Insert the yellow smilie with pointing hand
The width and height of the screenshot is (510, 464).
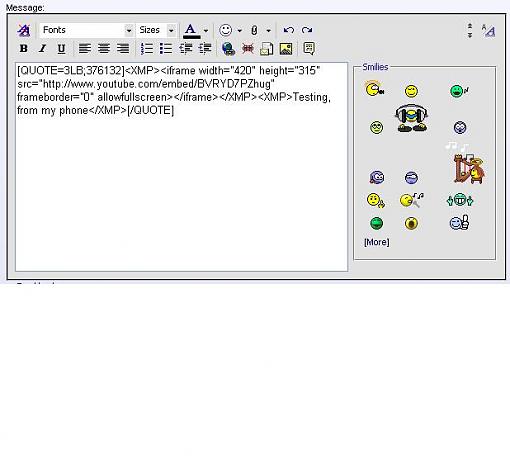click(376, 200)
